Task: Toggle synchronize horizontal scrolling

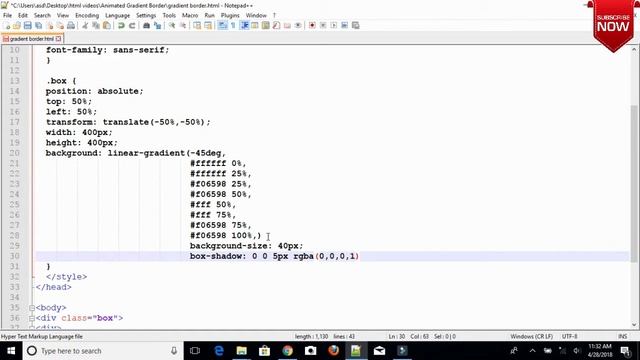Action: (x=208, y=25)
